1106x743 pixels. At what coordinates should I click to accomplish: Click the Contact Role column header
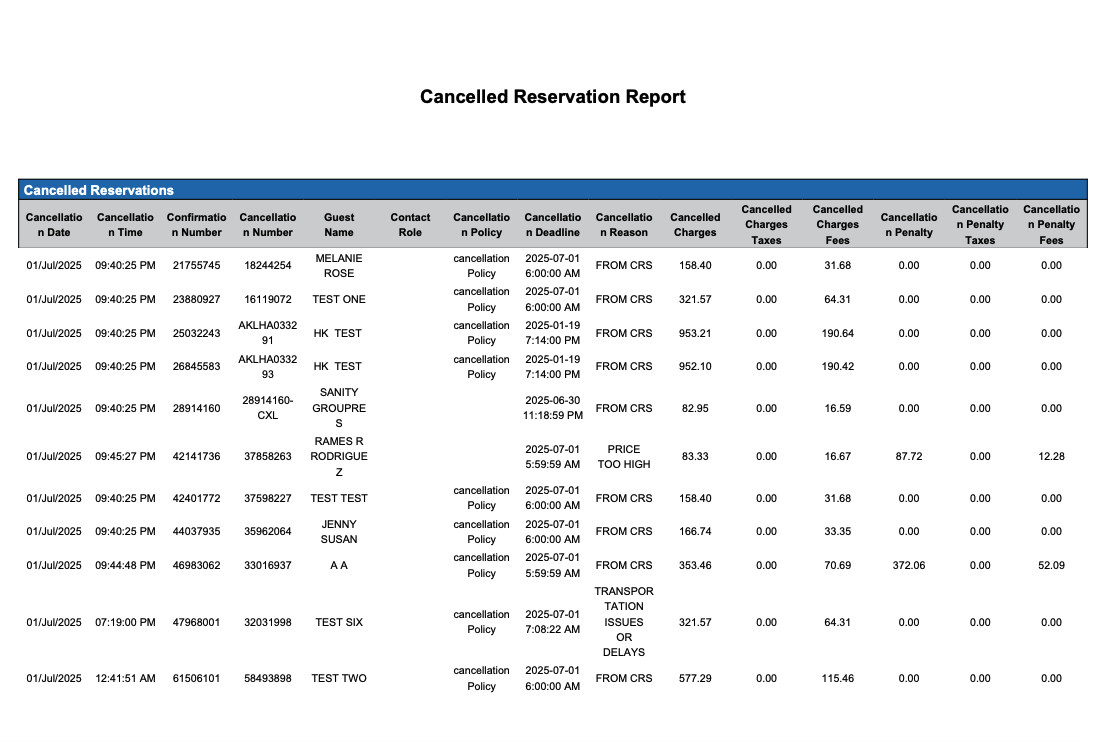point(410,224)
